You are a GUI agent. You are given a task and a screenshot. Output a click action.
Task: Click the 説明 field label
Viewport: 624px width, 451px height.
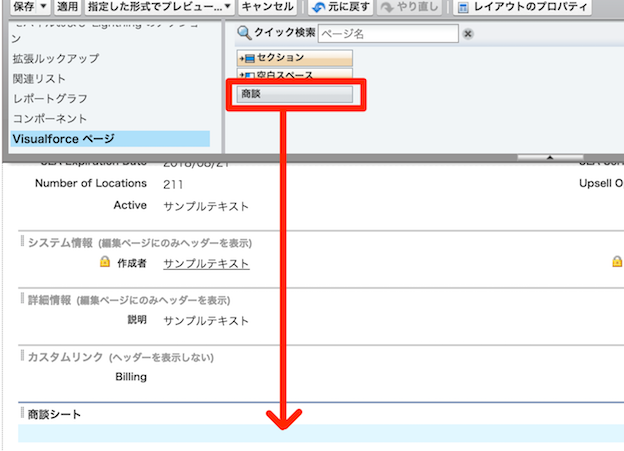[x=137, y=320]
